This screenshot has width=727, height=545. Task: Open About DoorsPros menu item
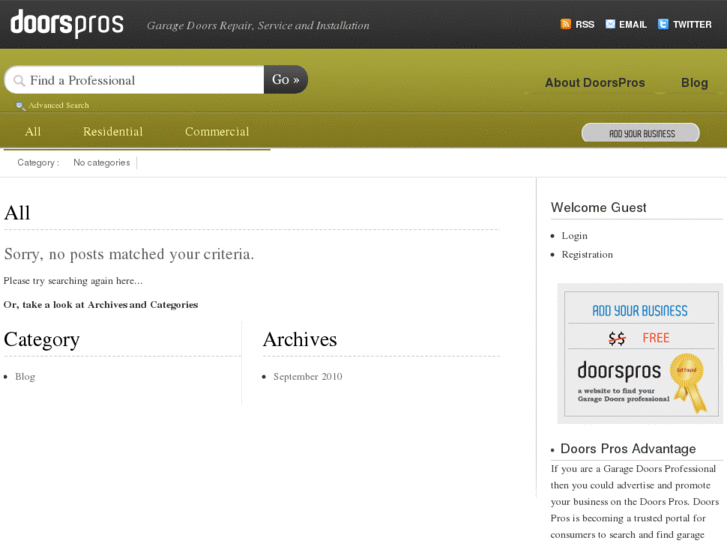coord(595,83)
